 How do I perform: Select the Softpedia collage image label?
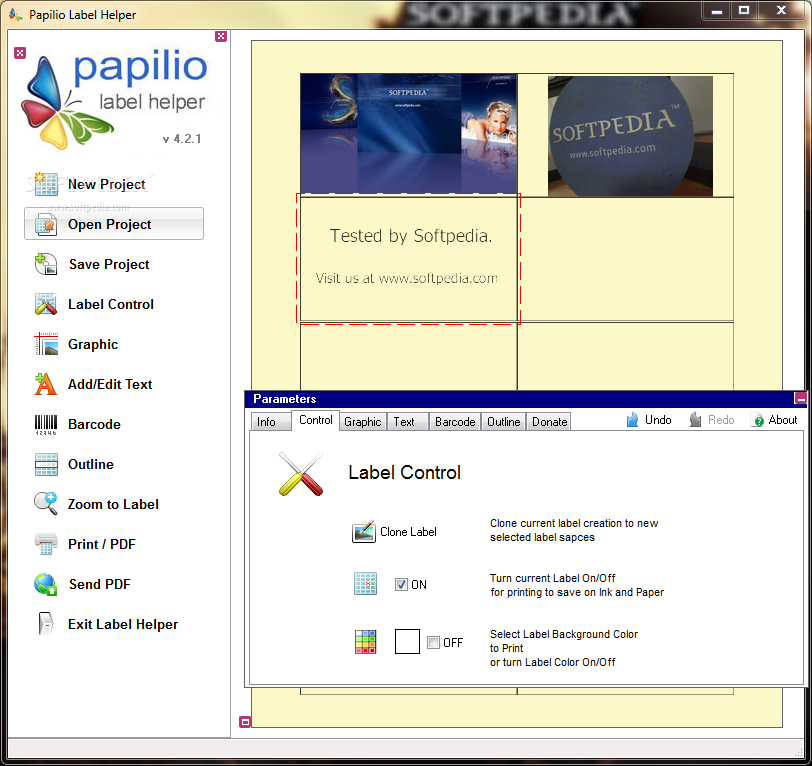[409, 134]
